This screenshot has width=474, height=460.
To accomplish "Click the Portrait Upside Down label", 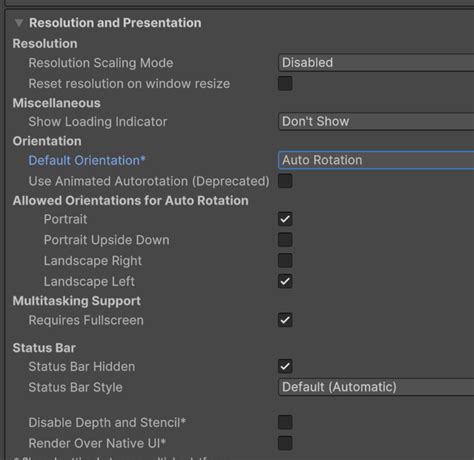I will coord(107,240).
